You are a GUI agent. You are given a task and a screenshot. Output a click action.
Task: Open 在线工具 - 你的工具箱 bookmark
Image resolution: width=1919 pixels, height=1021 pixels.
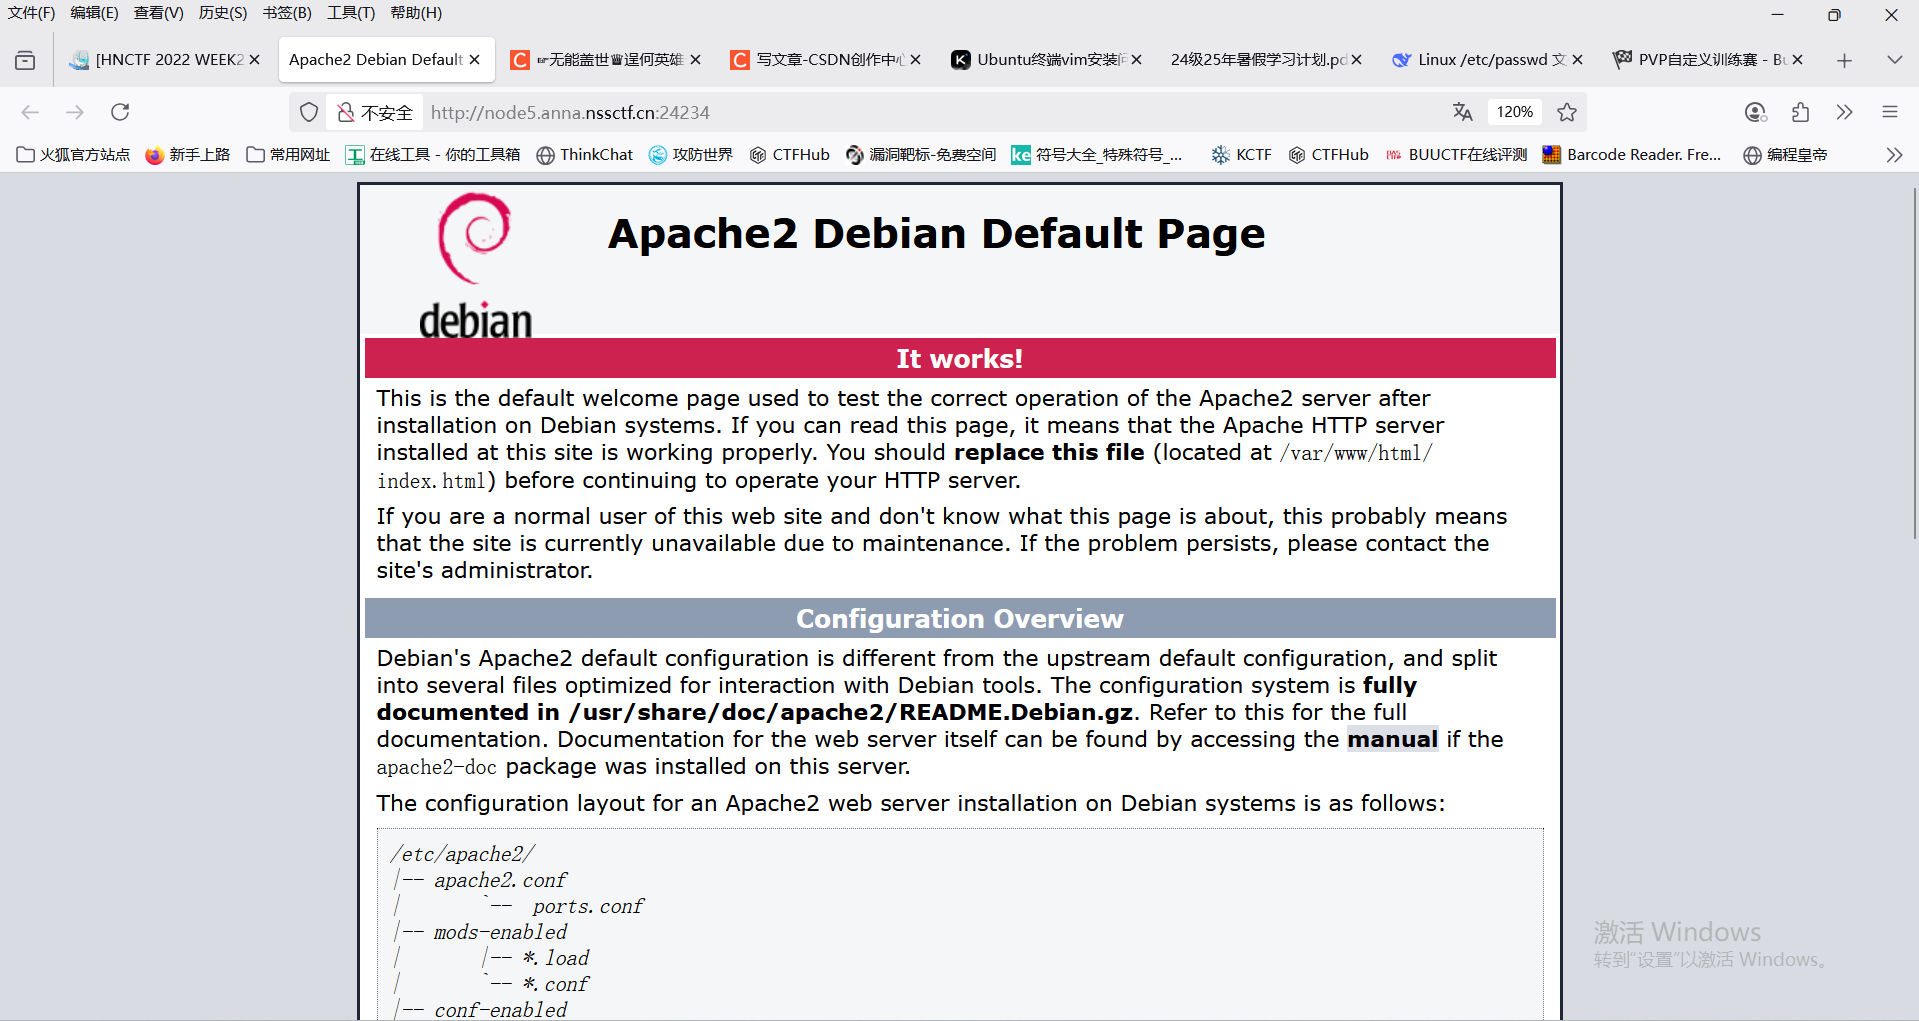click(x=433, y=155)
